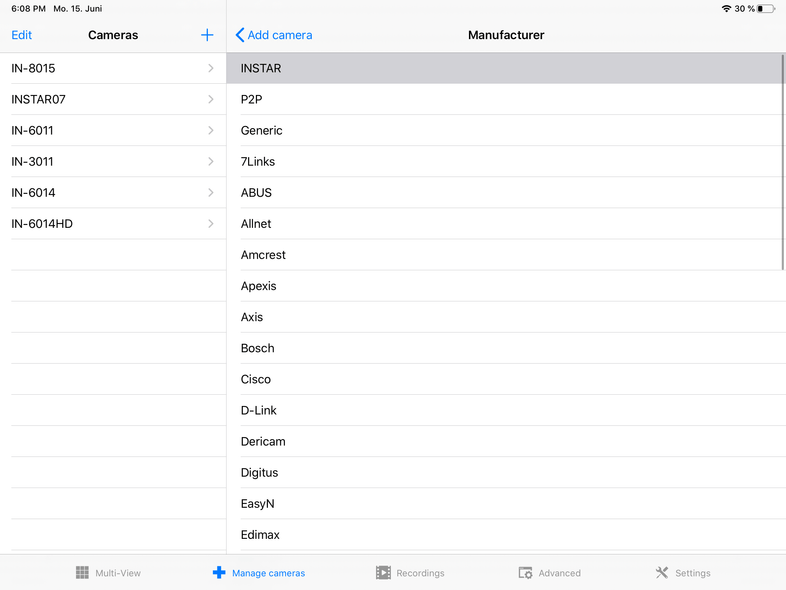Open the Settings tools icon
Image resolution: width=786 pixels, height=590 pixels.
[662, 572]
